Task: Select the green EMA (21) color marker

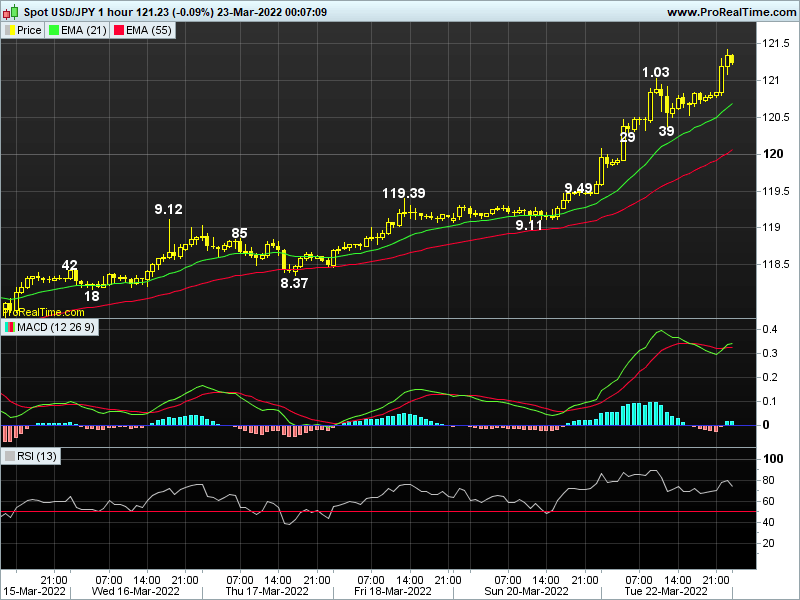Action: (52, 29)
